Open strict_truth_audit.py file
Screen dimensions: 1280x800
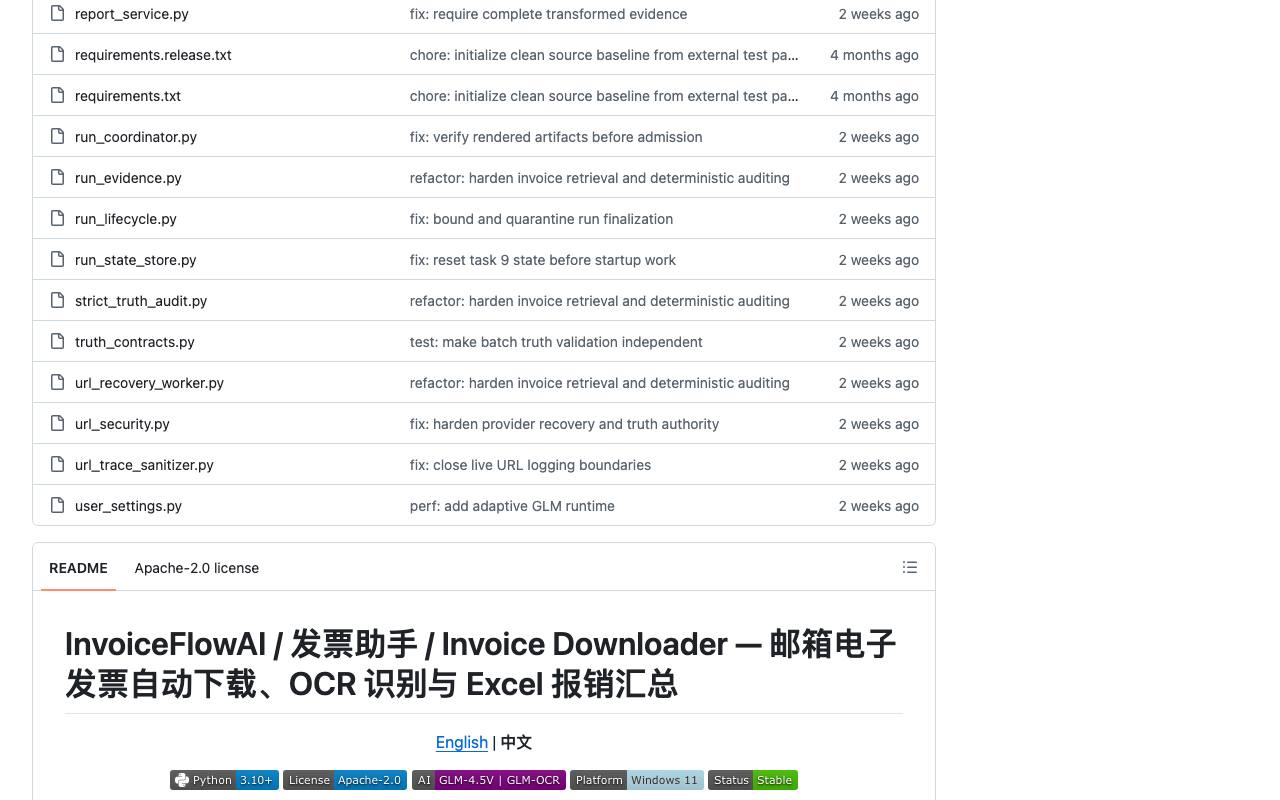pyautogui.click(x=141, y=301)
